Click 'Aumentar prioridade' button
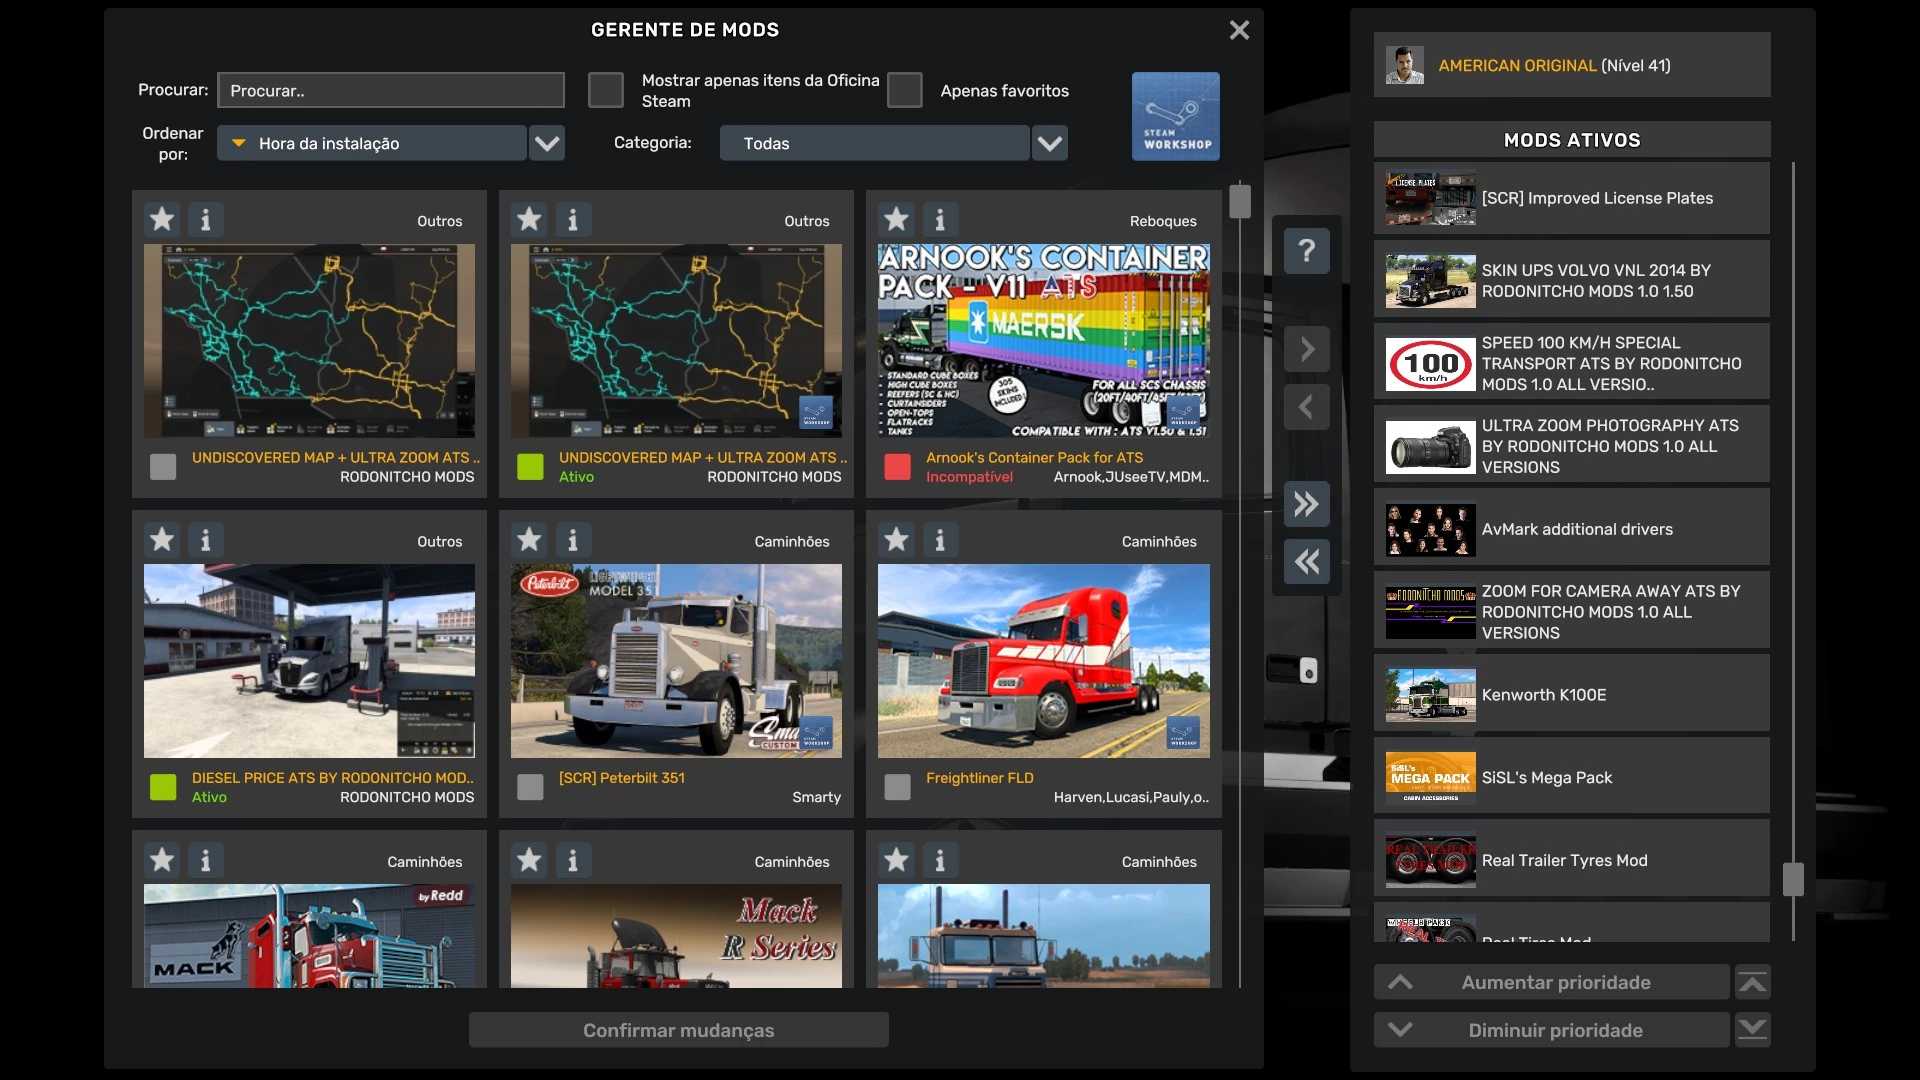This screenshot has width=1920, height=1080. coord(1552,982)
